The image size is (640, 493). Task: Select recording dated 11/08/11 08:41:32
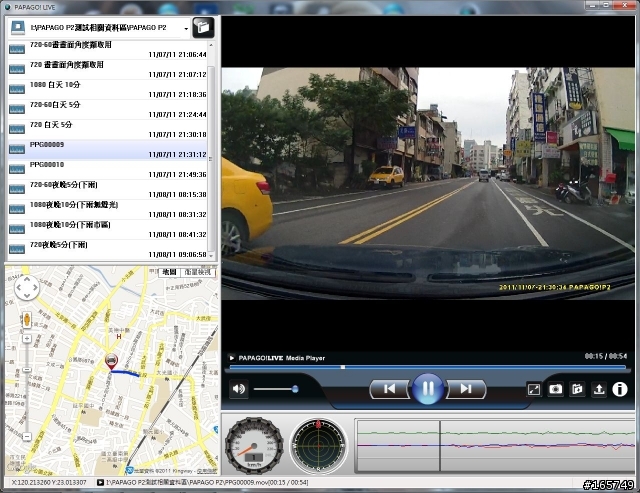point(109,229)
